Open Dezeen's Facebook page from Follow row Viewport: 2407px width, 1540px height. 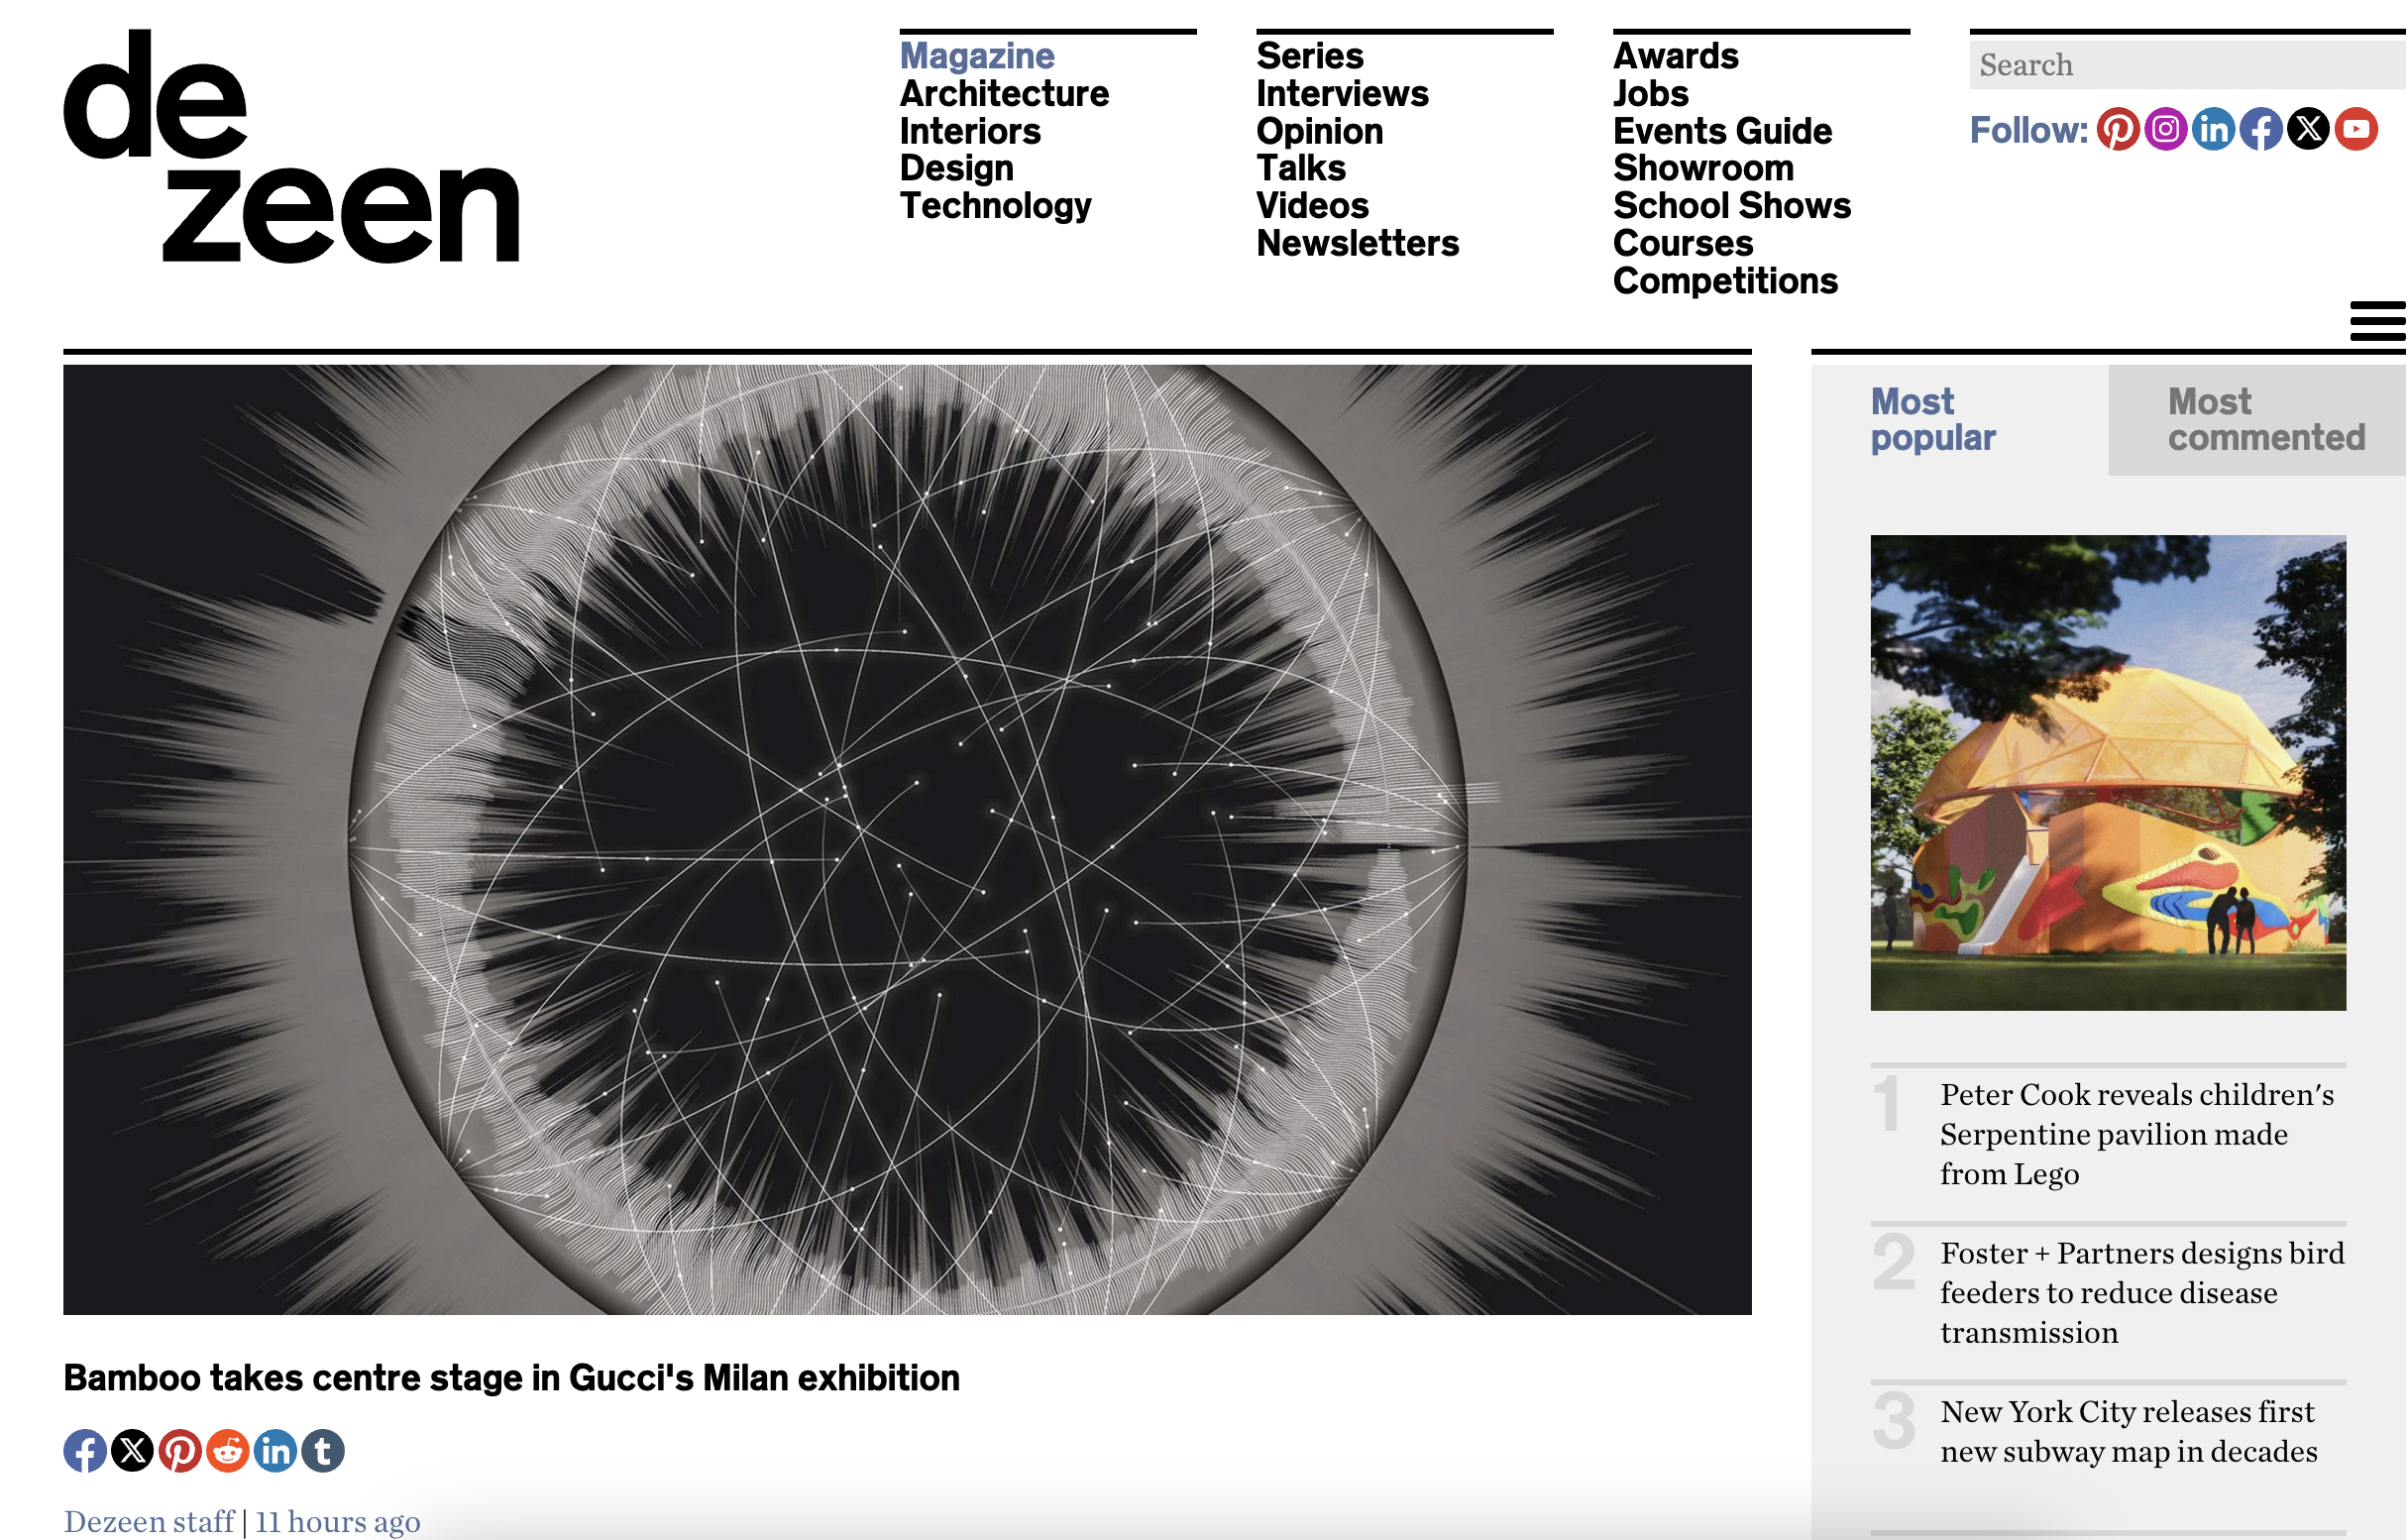2261,129
